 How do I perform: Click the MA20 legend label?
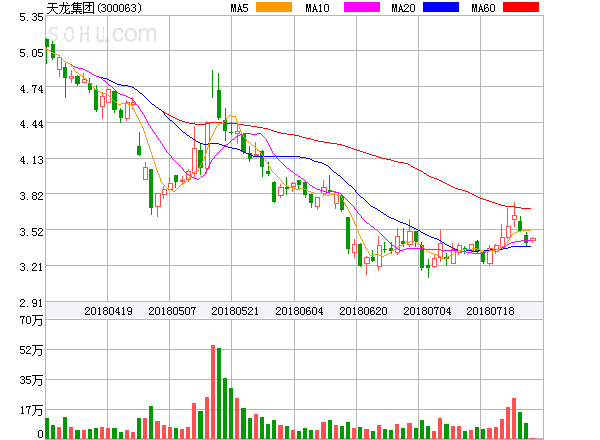(x=403, y=8)
